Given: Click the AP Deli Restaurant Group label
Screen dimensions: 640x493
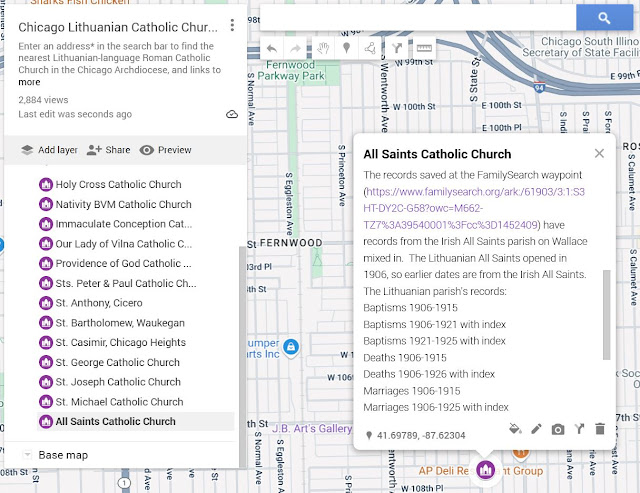Looking at the screenshot, I should pyautogui.click(x=481, y=471).
